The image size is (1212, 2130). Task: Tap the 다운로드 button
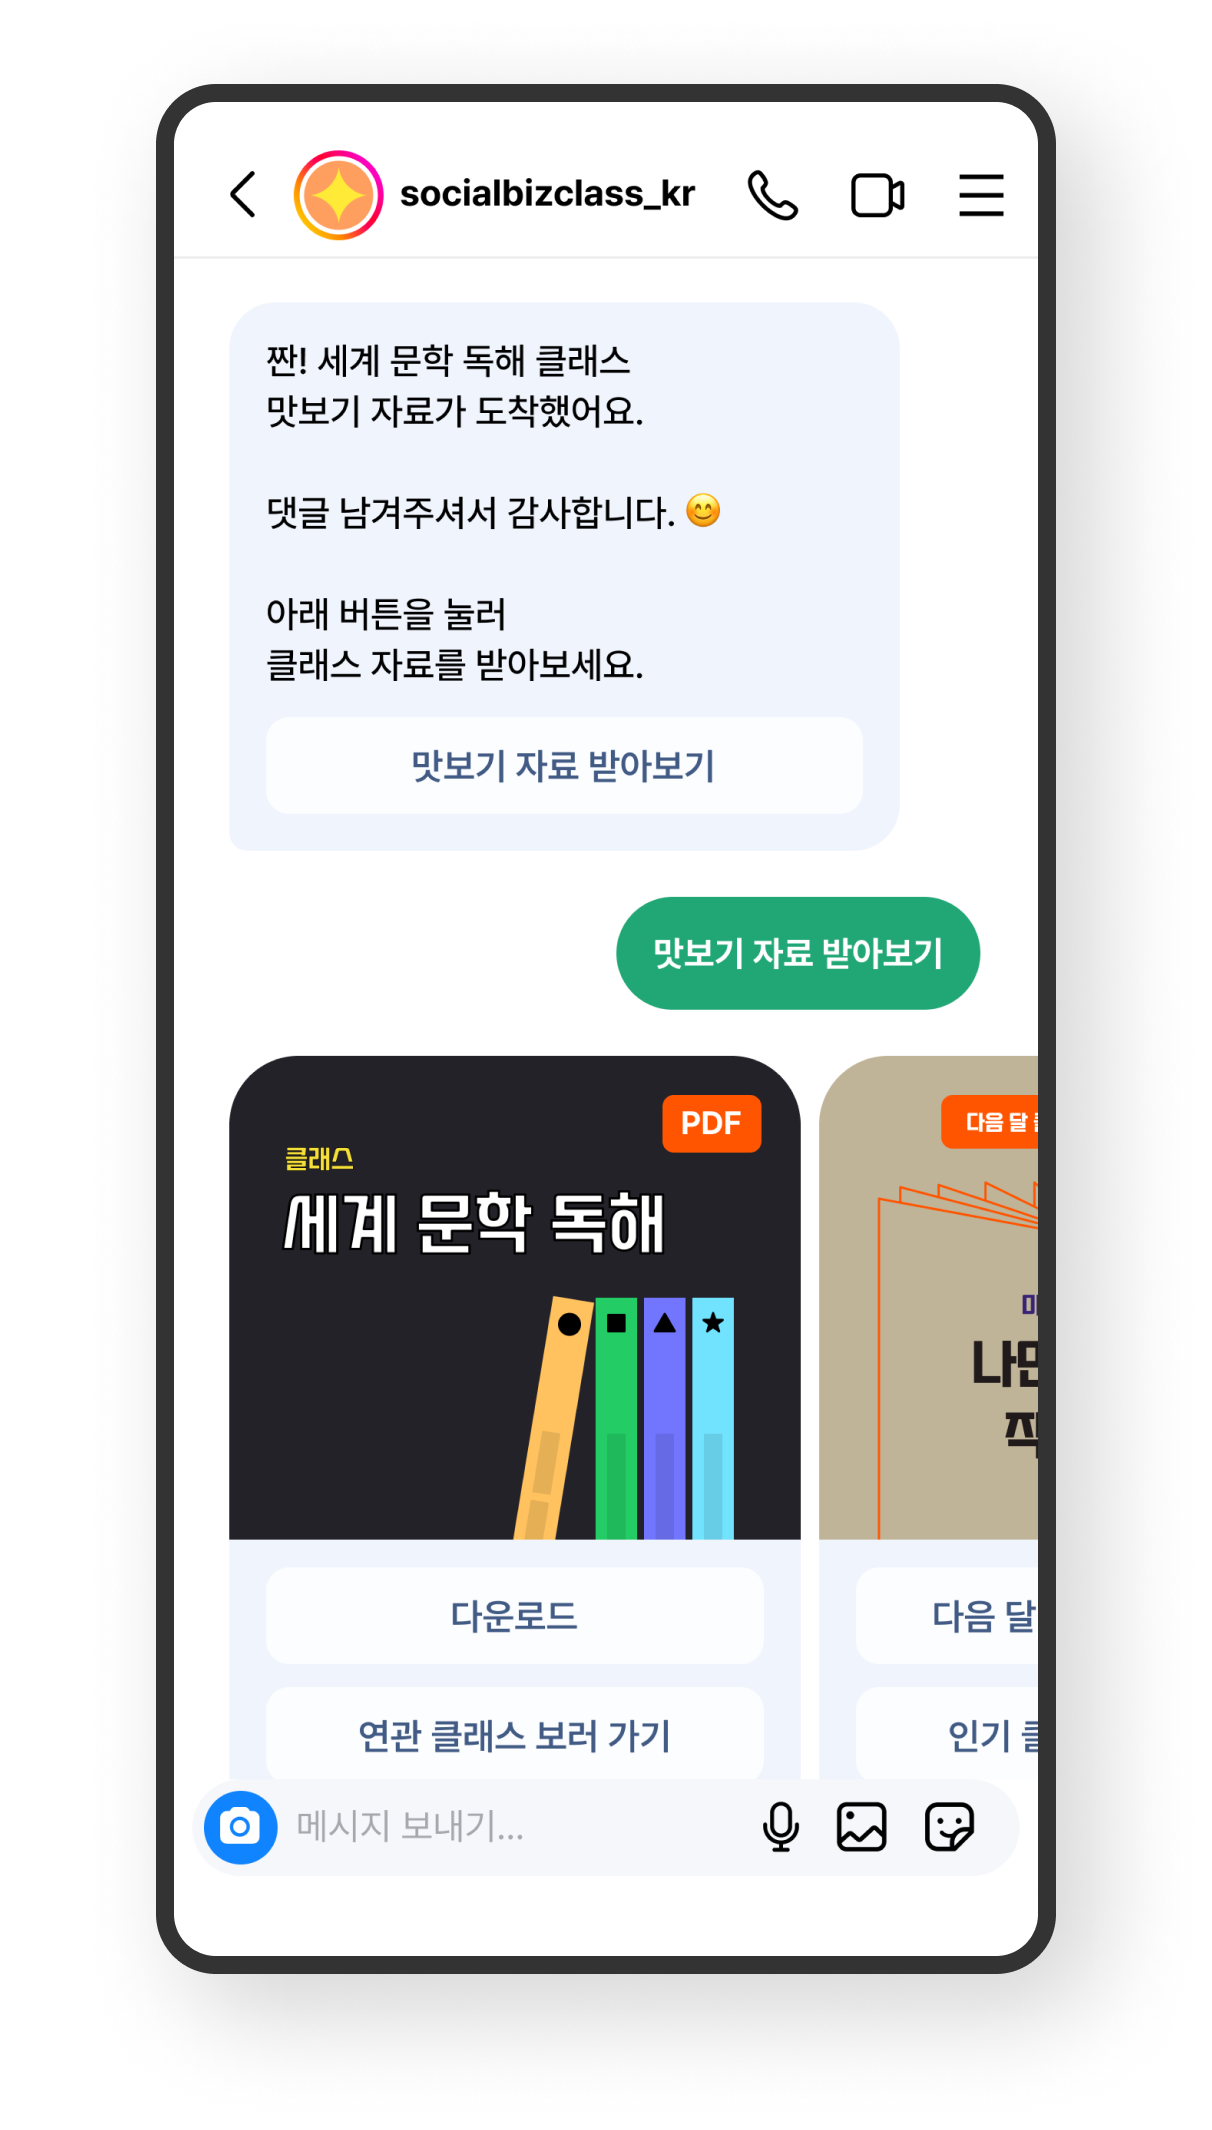[x=514, y=1616]
